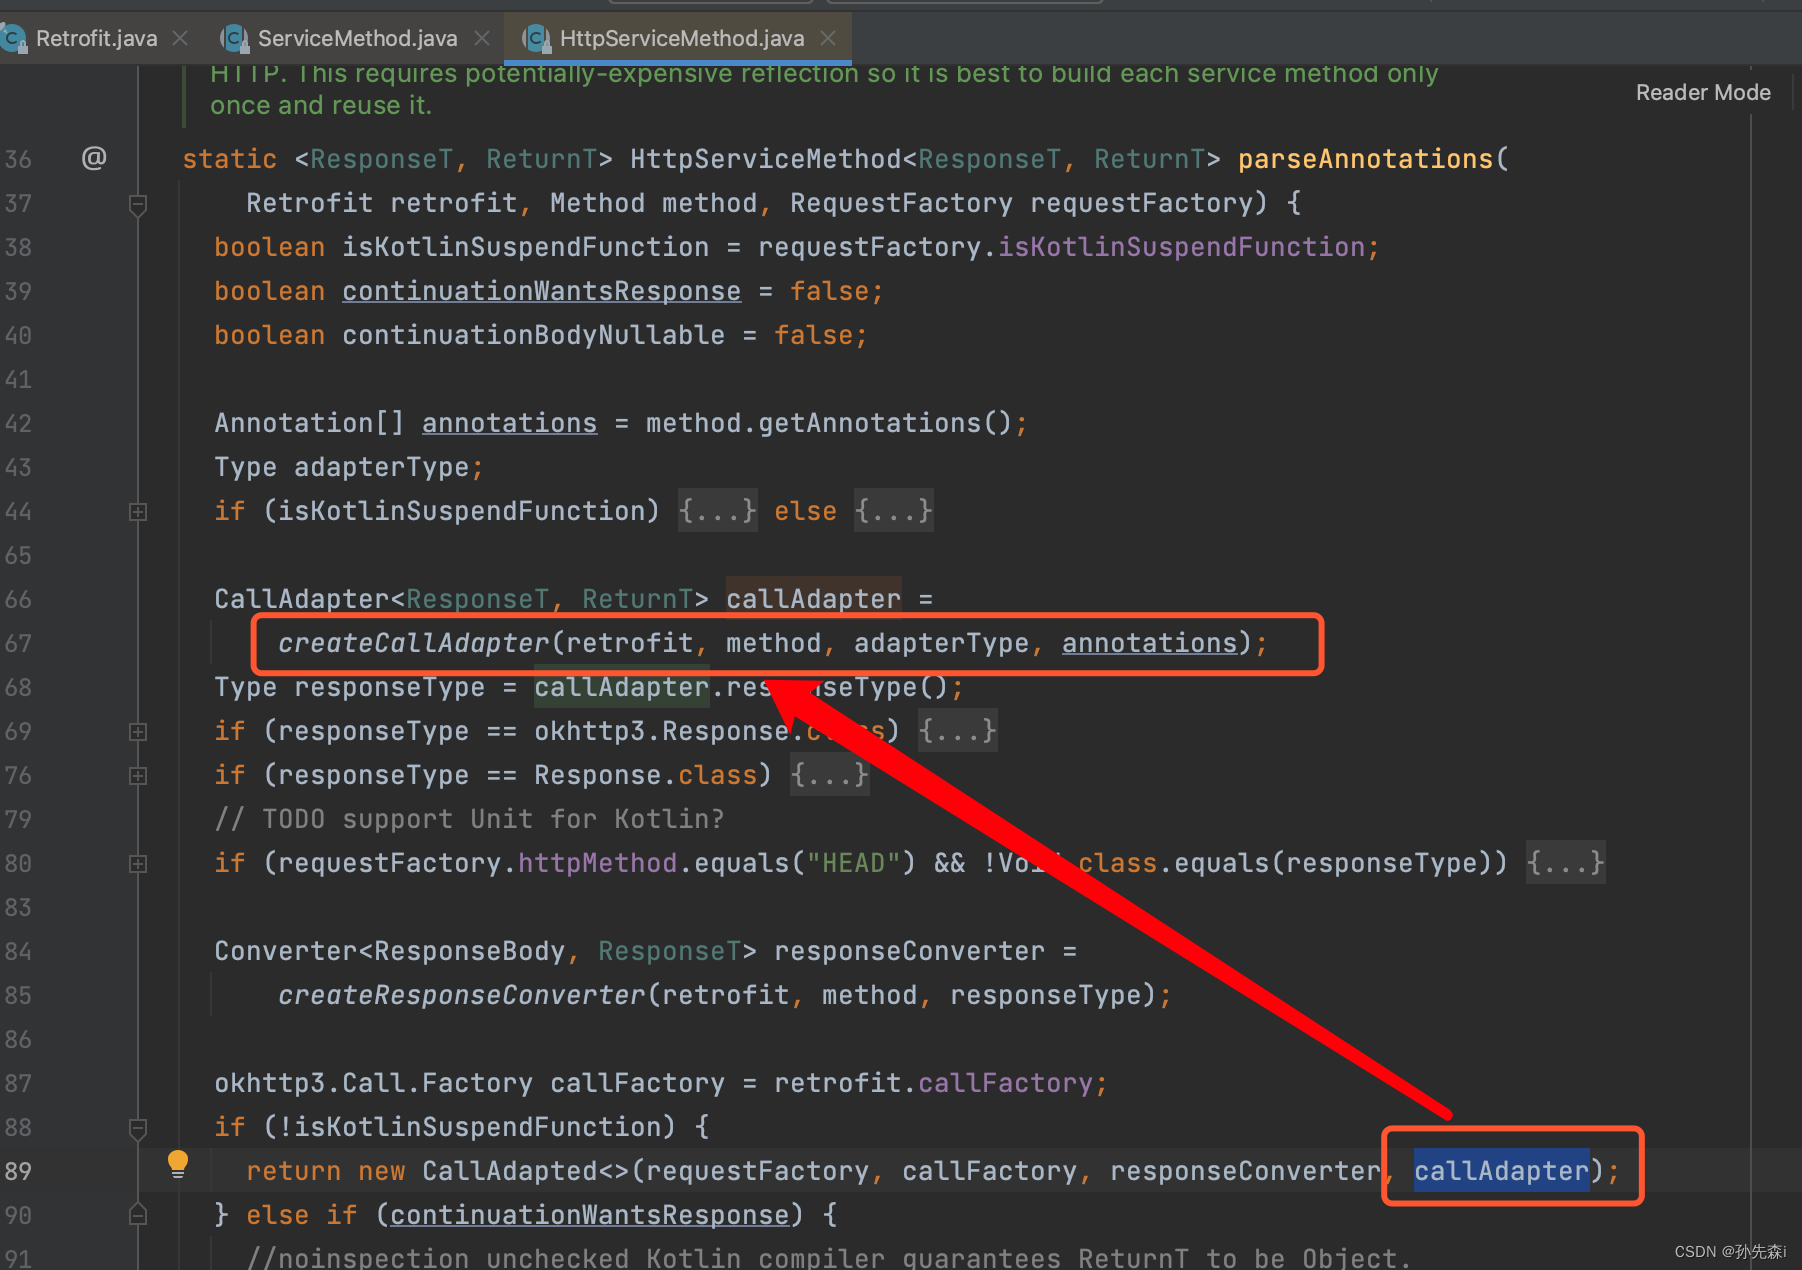The height and width of the screenshot is (1270, 1802).
Task: Click the Retrofit.java class file icon
Action: (x=14, y=38)
